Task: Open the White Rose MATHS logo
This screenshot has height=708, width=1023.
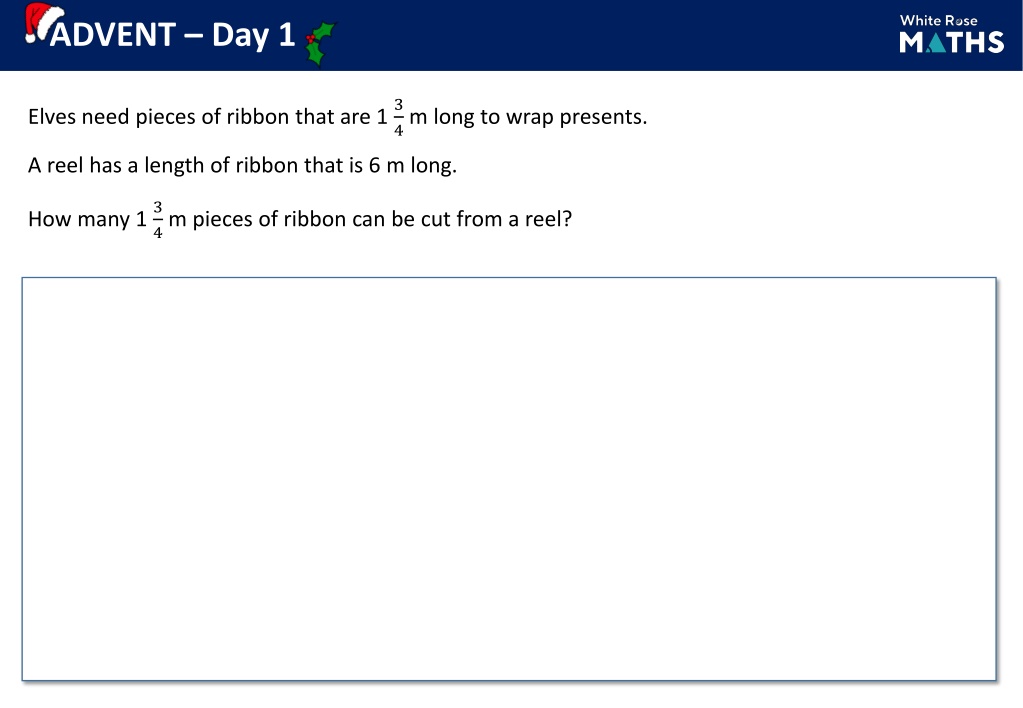Action: click(x=951, y=33)
